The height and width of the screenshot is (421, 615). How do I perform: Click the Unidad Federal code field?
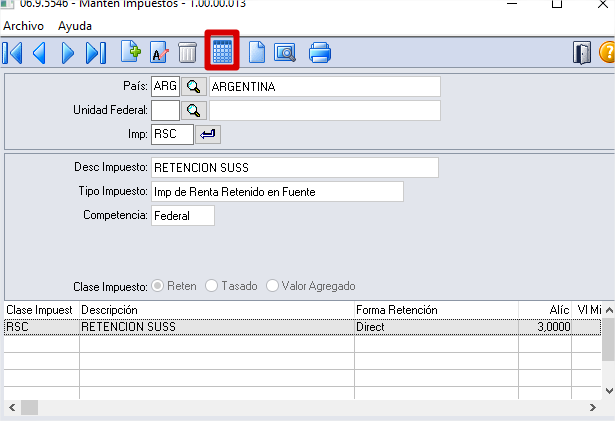coord(165,110)
